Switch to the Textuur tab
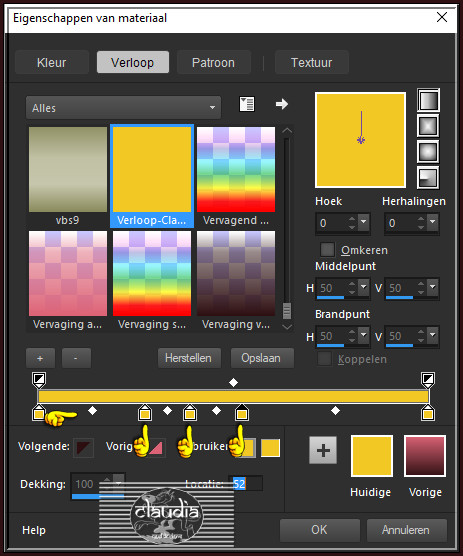The height and width of the screenshot is (556, 463). [312, 62]
